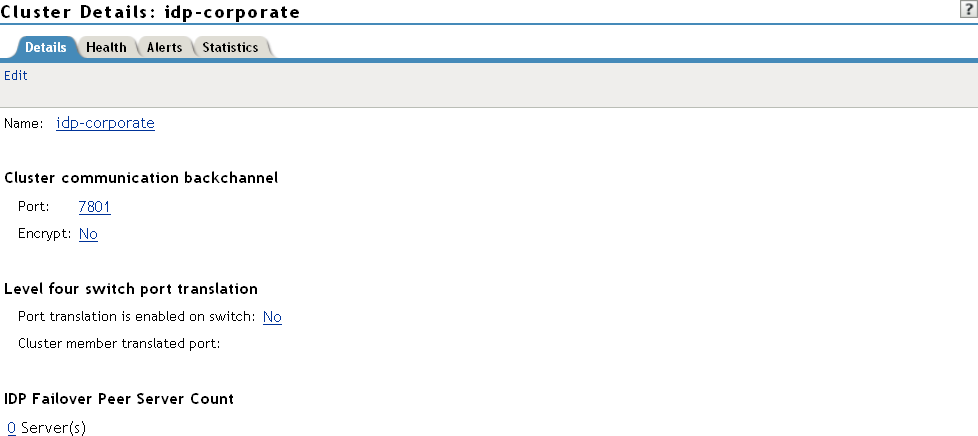
Task: Click the 'Port:' field label
Action: (34, 207)
